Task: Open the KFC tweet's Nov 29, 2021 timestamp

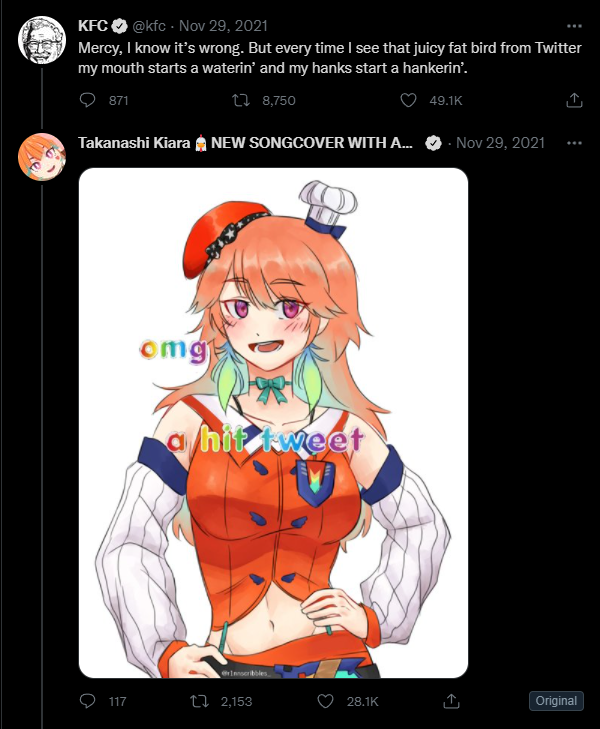Action: pyautogui.click(x=223, y=26)
